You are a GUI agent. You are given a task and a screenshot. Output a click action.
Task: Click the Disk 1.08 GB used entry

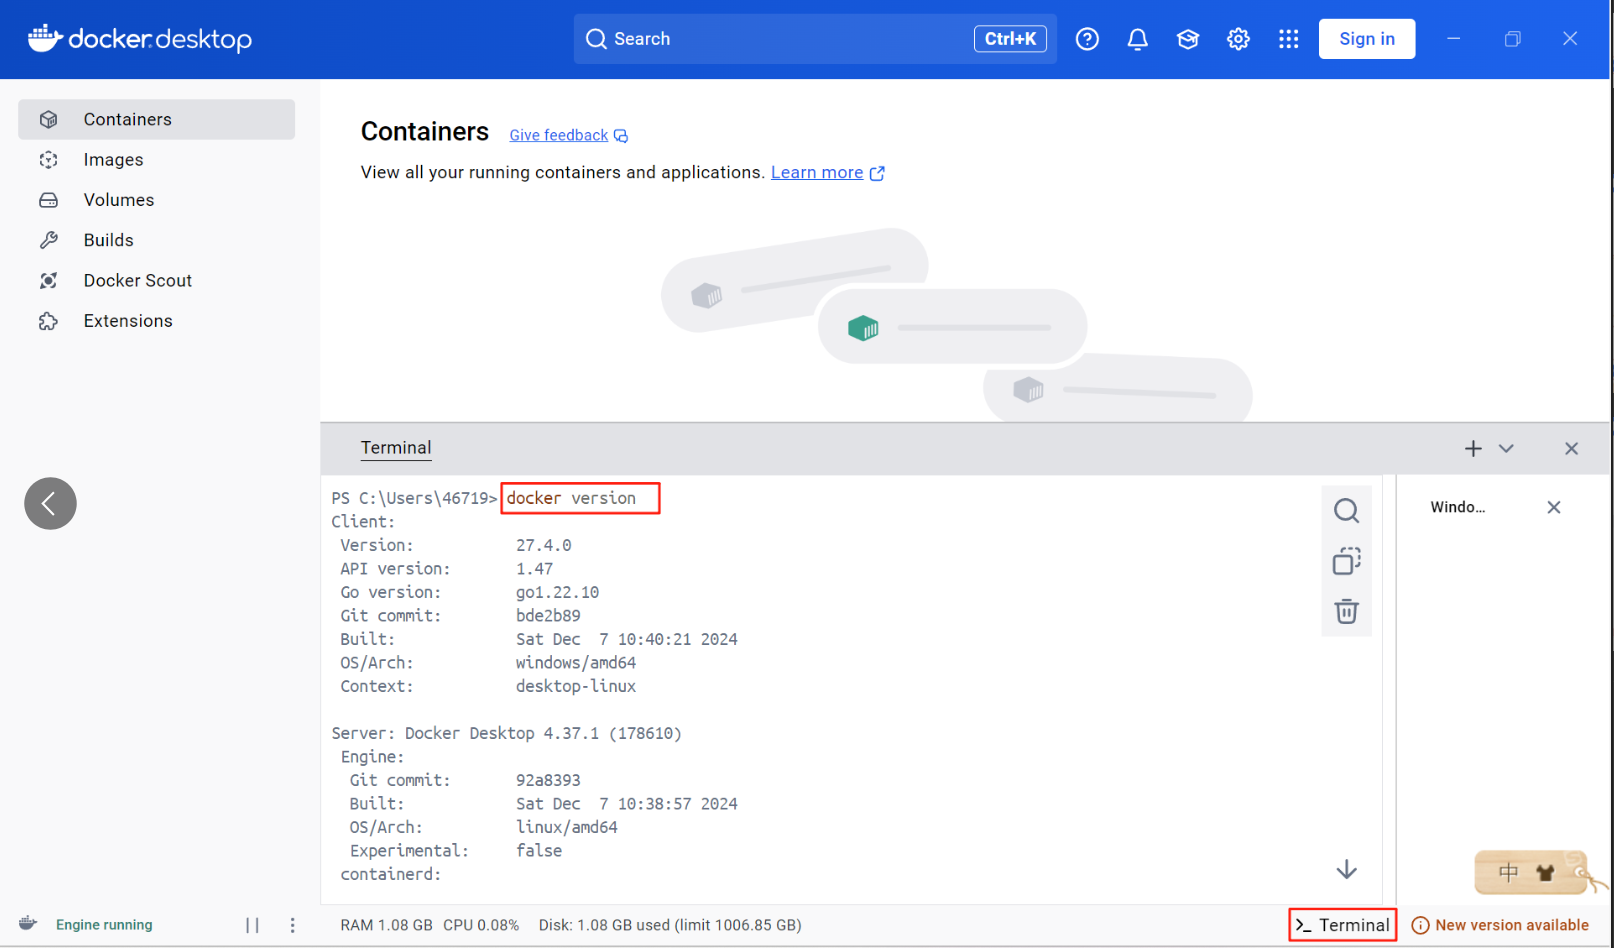pyautogui.click(x=670, y=925)
